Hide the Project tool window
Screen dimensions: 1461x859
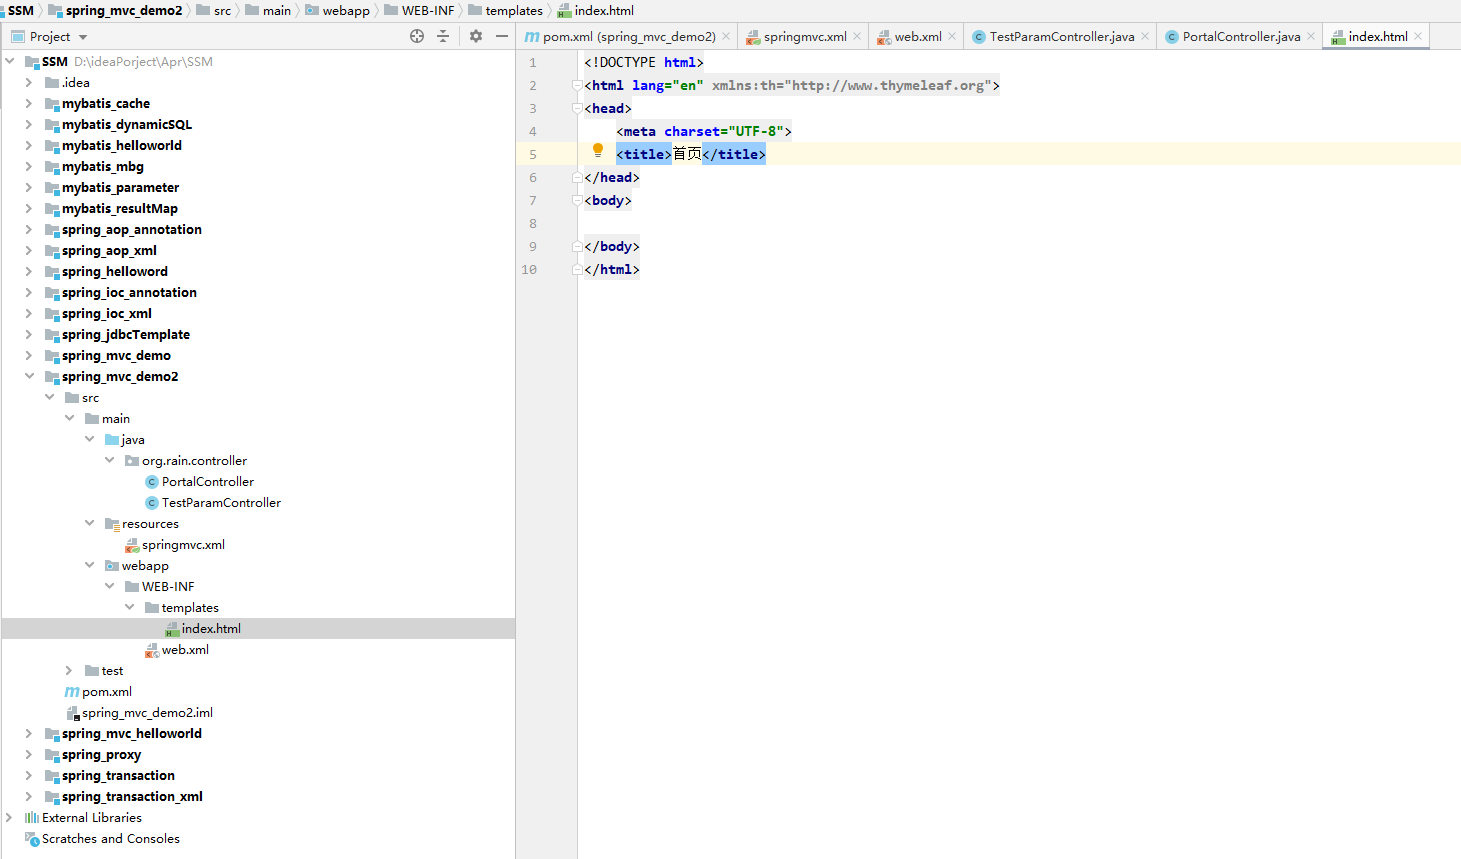502,36
